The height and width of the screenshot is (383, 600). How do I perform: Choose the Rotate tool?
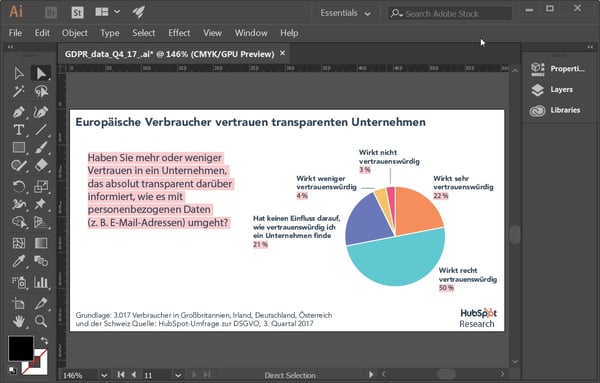click(18, 186)
